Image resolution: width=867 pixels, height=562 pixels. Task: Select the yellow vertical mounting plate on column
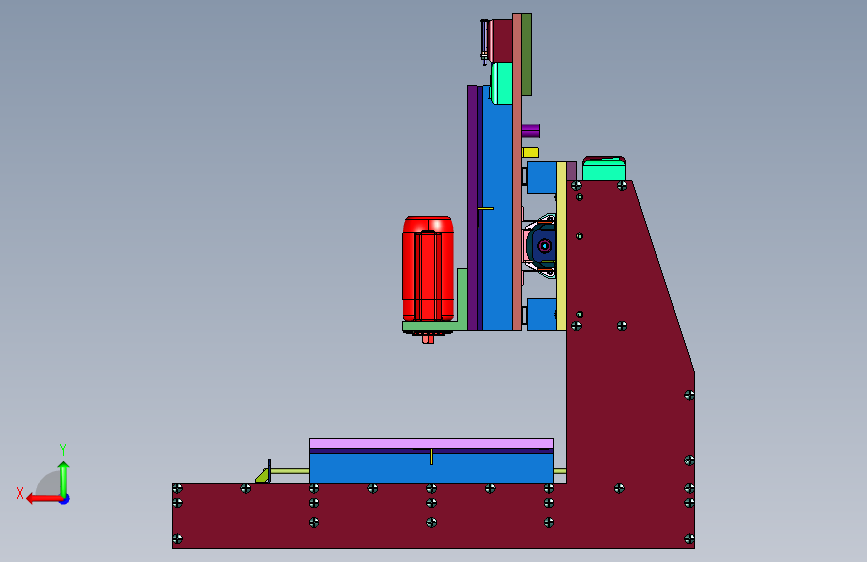coord(561,246)
